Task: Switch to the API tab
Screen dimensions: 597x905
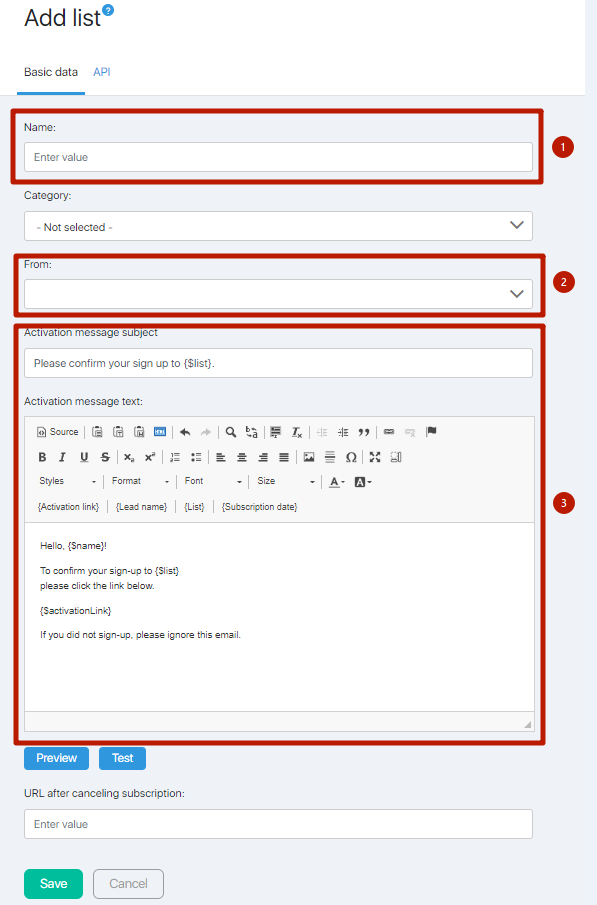Action: coord(102,72)
